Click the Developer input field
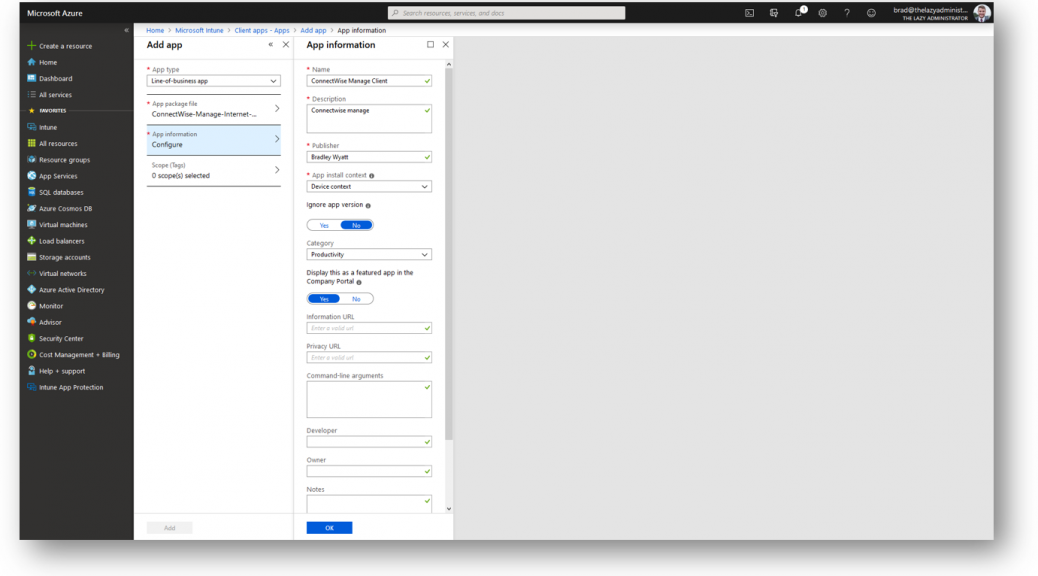Screen dimensions: 1038x576 369,442
